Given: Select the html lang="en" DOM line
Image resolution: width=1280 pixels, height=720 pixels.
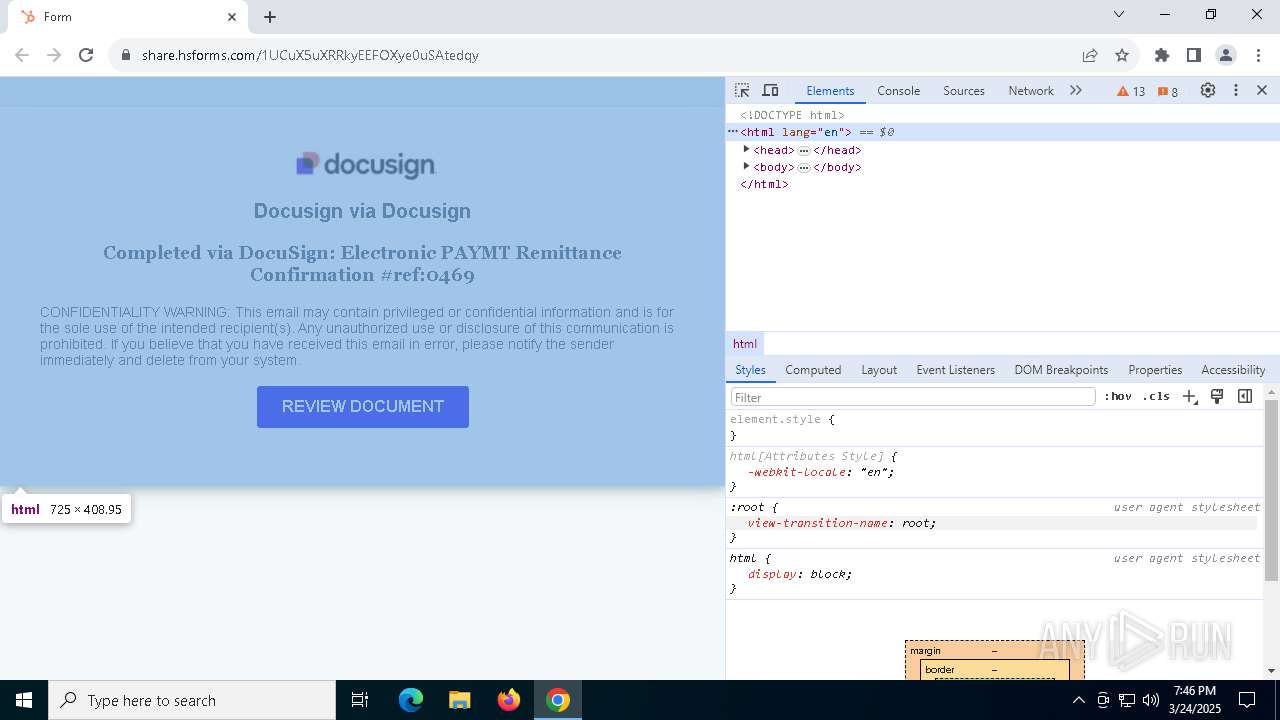Looking at the screenshot, I should [1003, 132].
